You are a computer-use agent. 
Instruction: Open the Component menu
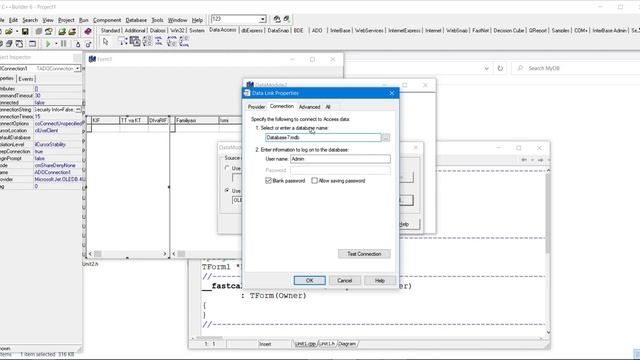click(x=107, y=20)
